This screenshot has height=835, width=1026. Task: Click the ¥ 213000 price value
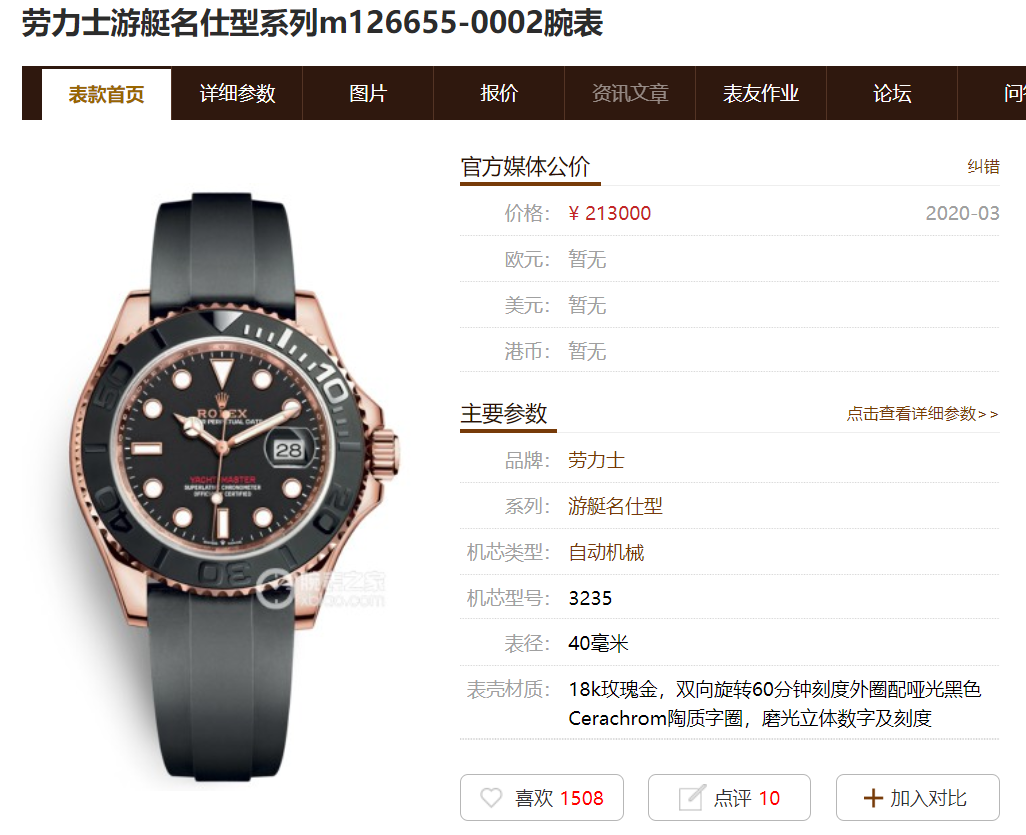coord(609,213)
